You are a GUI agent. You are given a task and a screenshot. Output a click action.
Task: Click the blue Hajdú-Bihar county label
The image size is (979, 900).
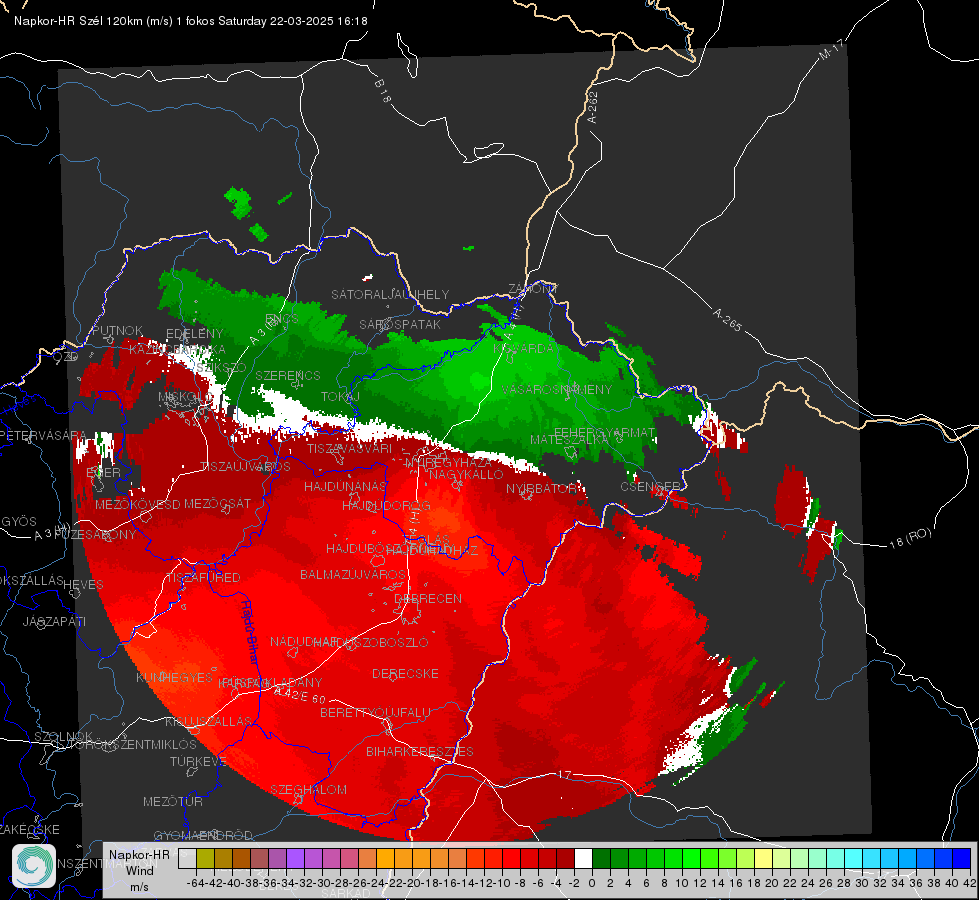(x=250, y=631)
